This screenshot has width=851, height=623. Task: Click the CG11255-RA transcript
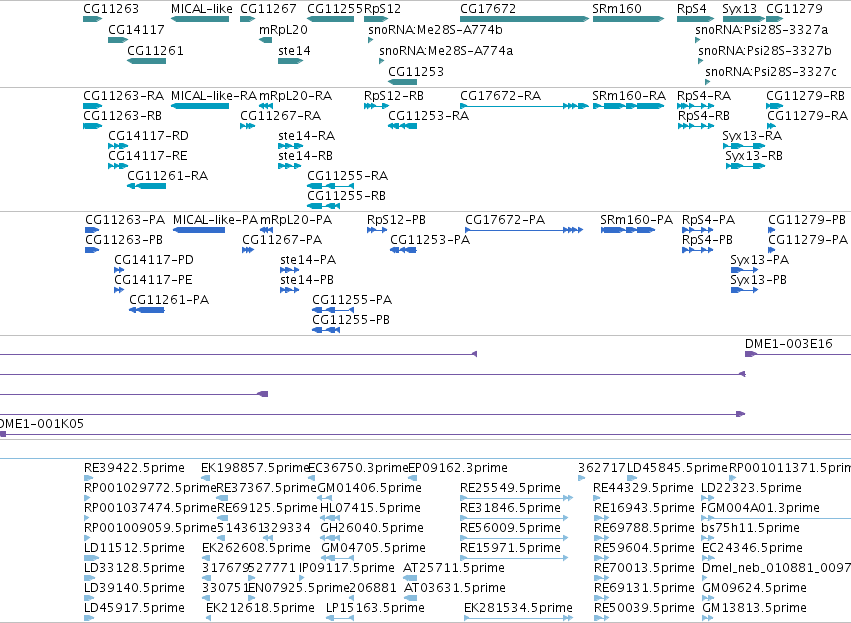[x=331, y=186]
